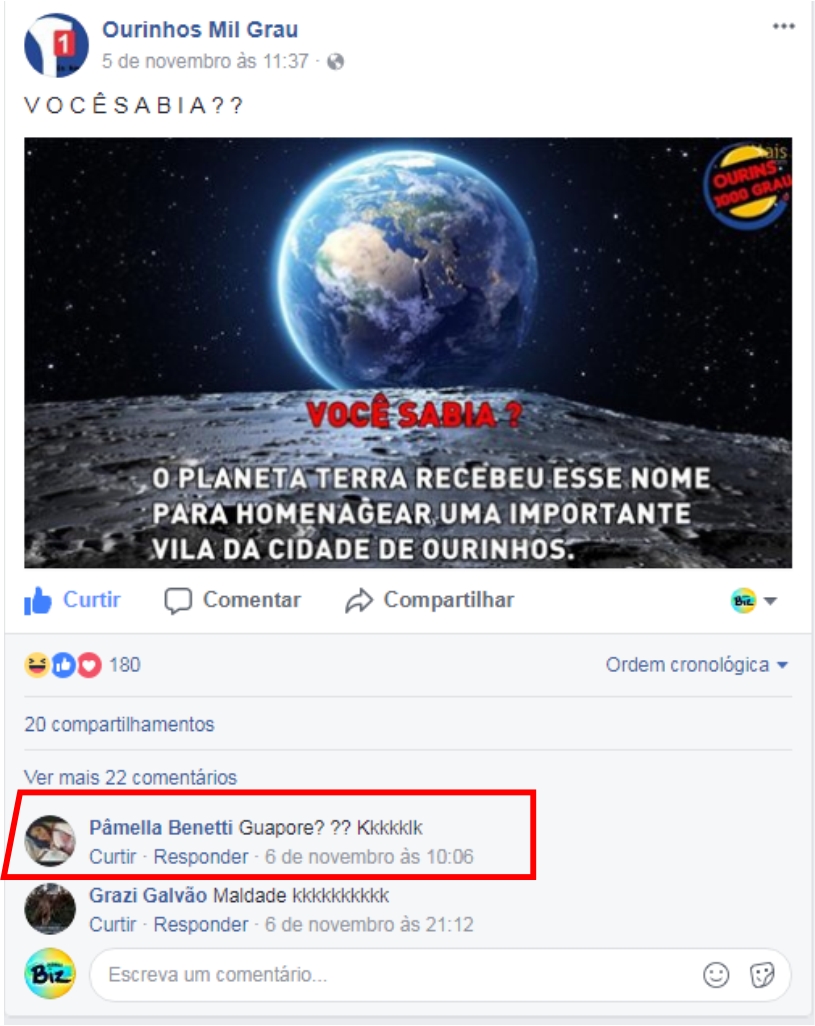Open the Ourinhos Mil Grau page name link
Screen dimensions: 815x1026
point(200,29)
